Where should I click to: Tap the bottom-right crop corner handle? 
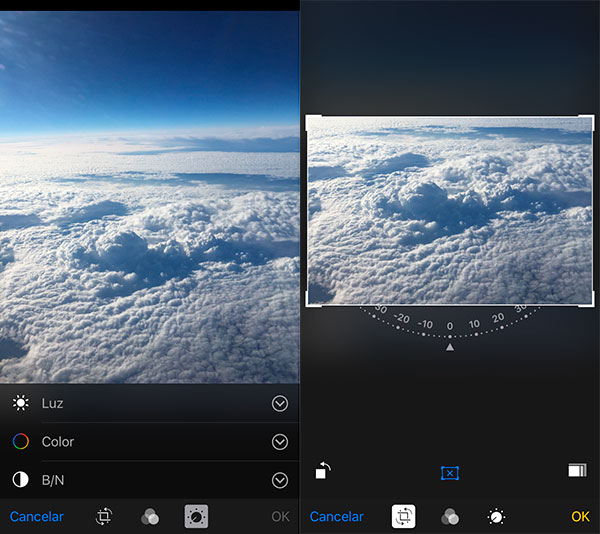tap(587, 299)
